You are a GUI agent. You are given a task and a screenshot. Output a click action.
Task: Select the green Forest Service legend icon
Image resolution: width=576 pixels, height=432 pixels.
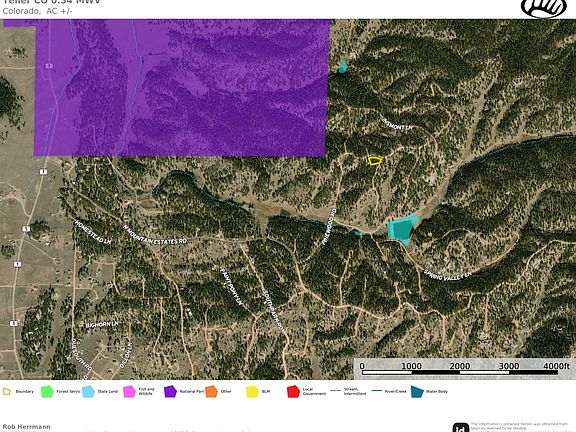pyautogui.click(x=47, y=392)
